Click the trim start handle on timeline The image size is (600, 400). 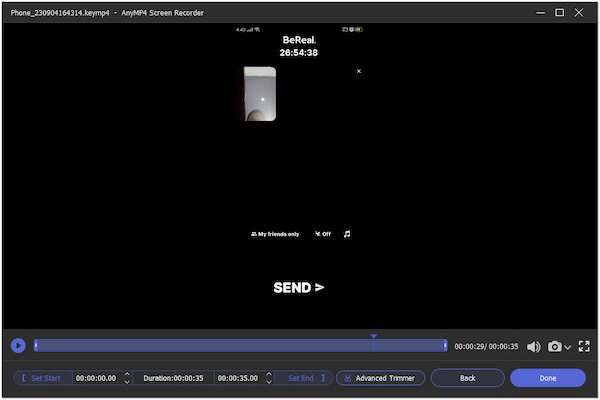pyautogui.click(x=36, y=346)
